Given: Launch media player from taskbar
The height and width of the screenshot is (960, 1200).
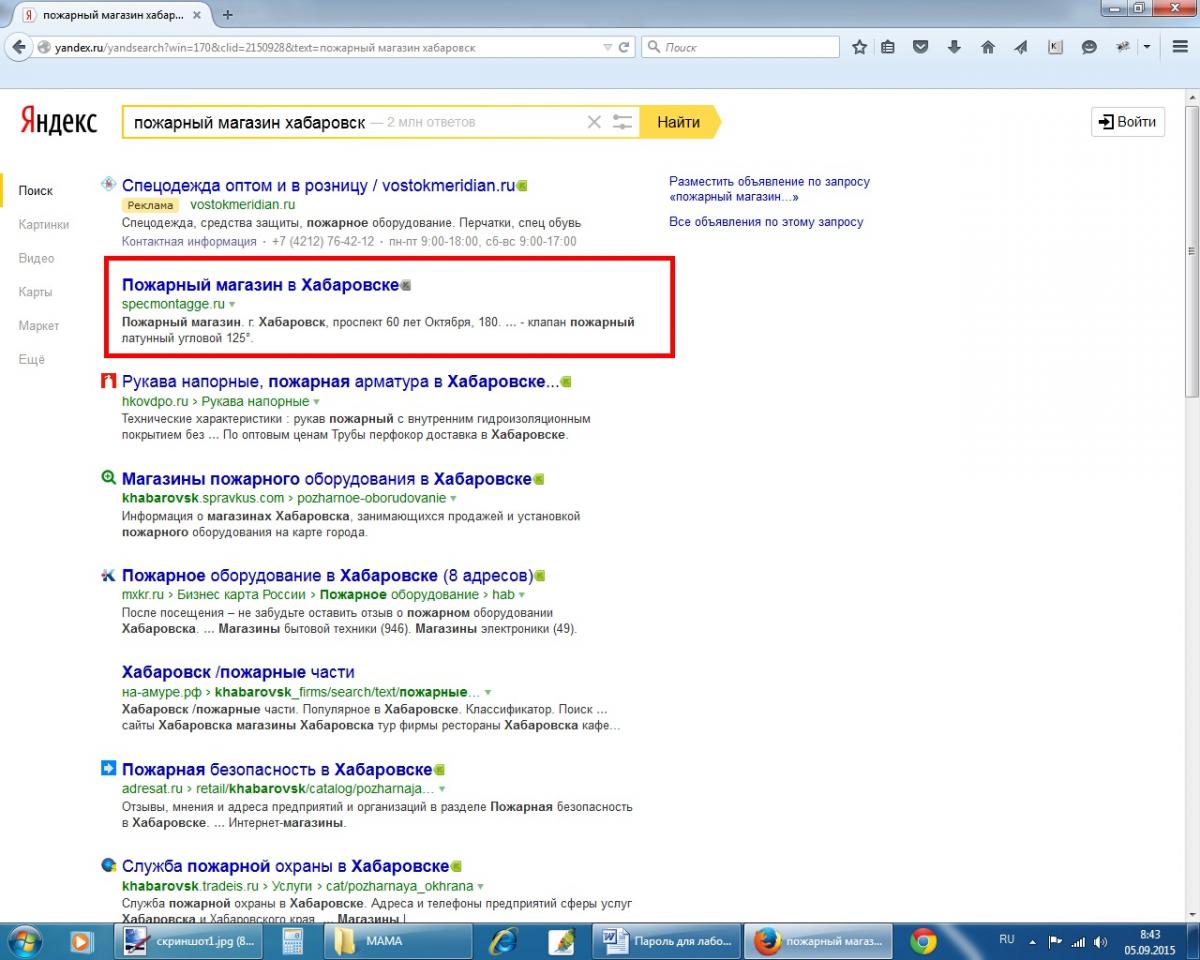Looking at the screenshot, I should 81,941.
